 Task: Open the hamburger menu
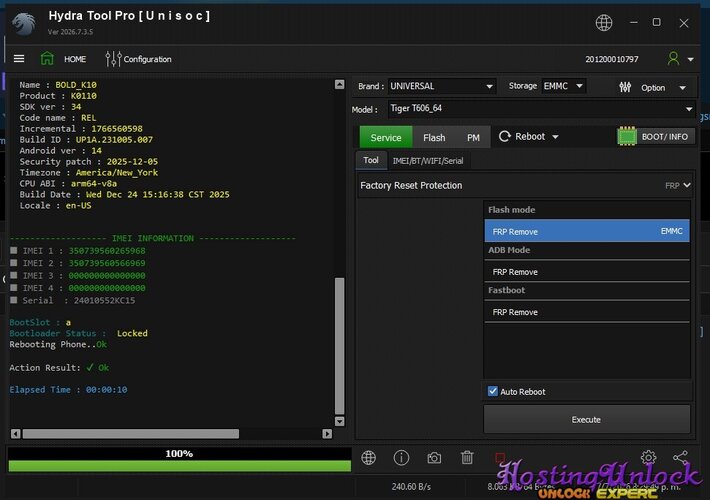coord(19,58)
